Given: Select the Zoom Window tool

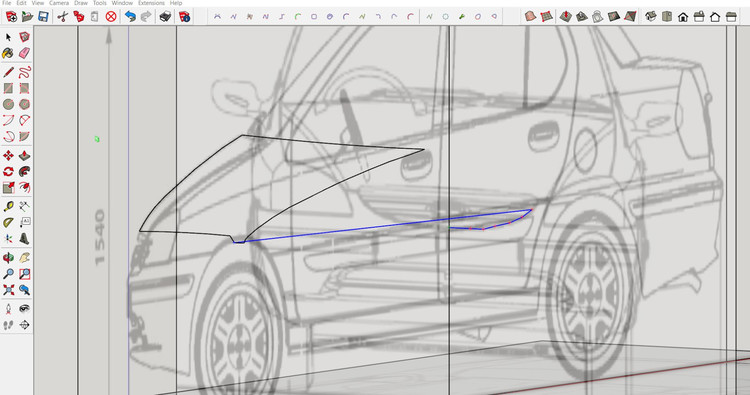Looking at the screenshot, I should (24, 274).
